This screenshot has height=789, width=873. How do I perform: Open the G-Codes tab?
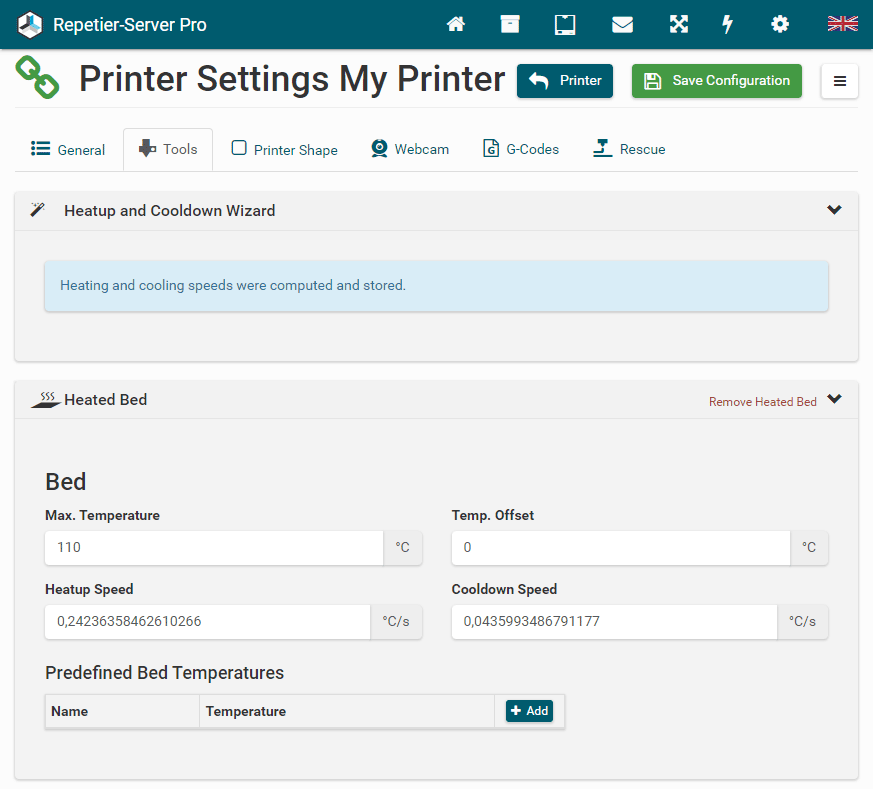(521, 150)
